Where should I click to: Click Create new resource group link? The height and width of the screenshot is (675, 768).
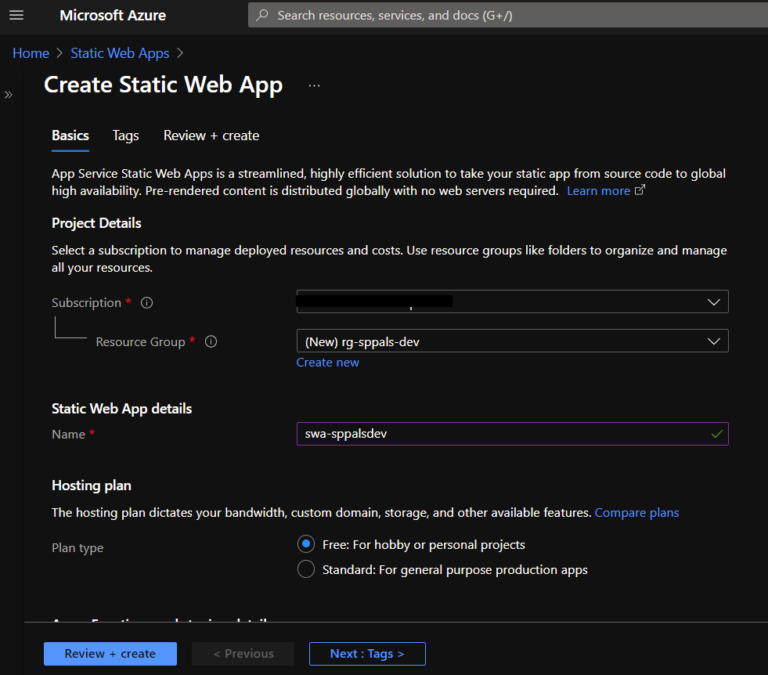(x=327, y=363)
